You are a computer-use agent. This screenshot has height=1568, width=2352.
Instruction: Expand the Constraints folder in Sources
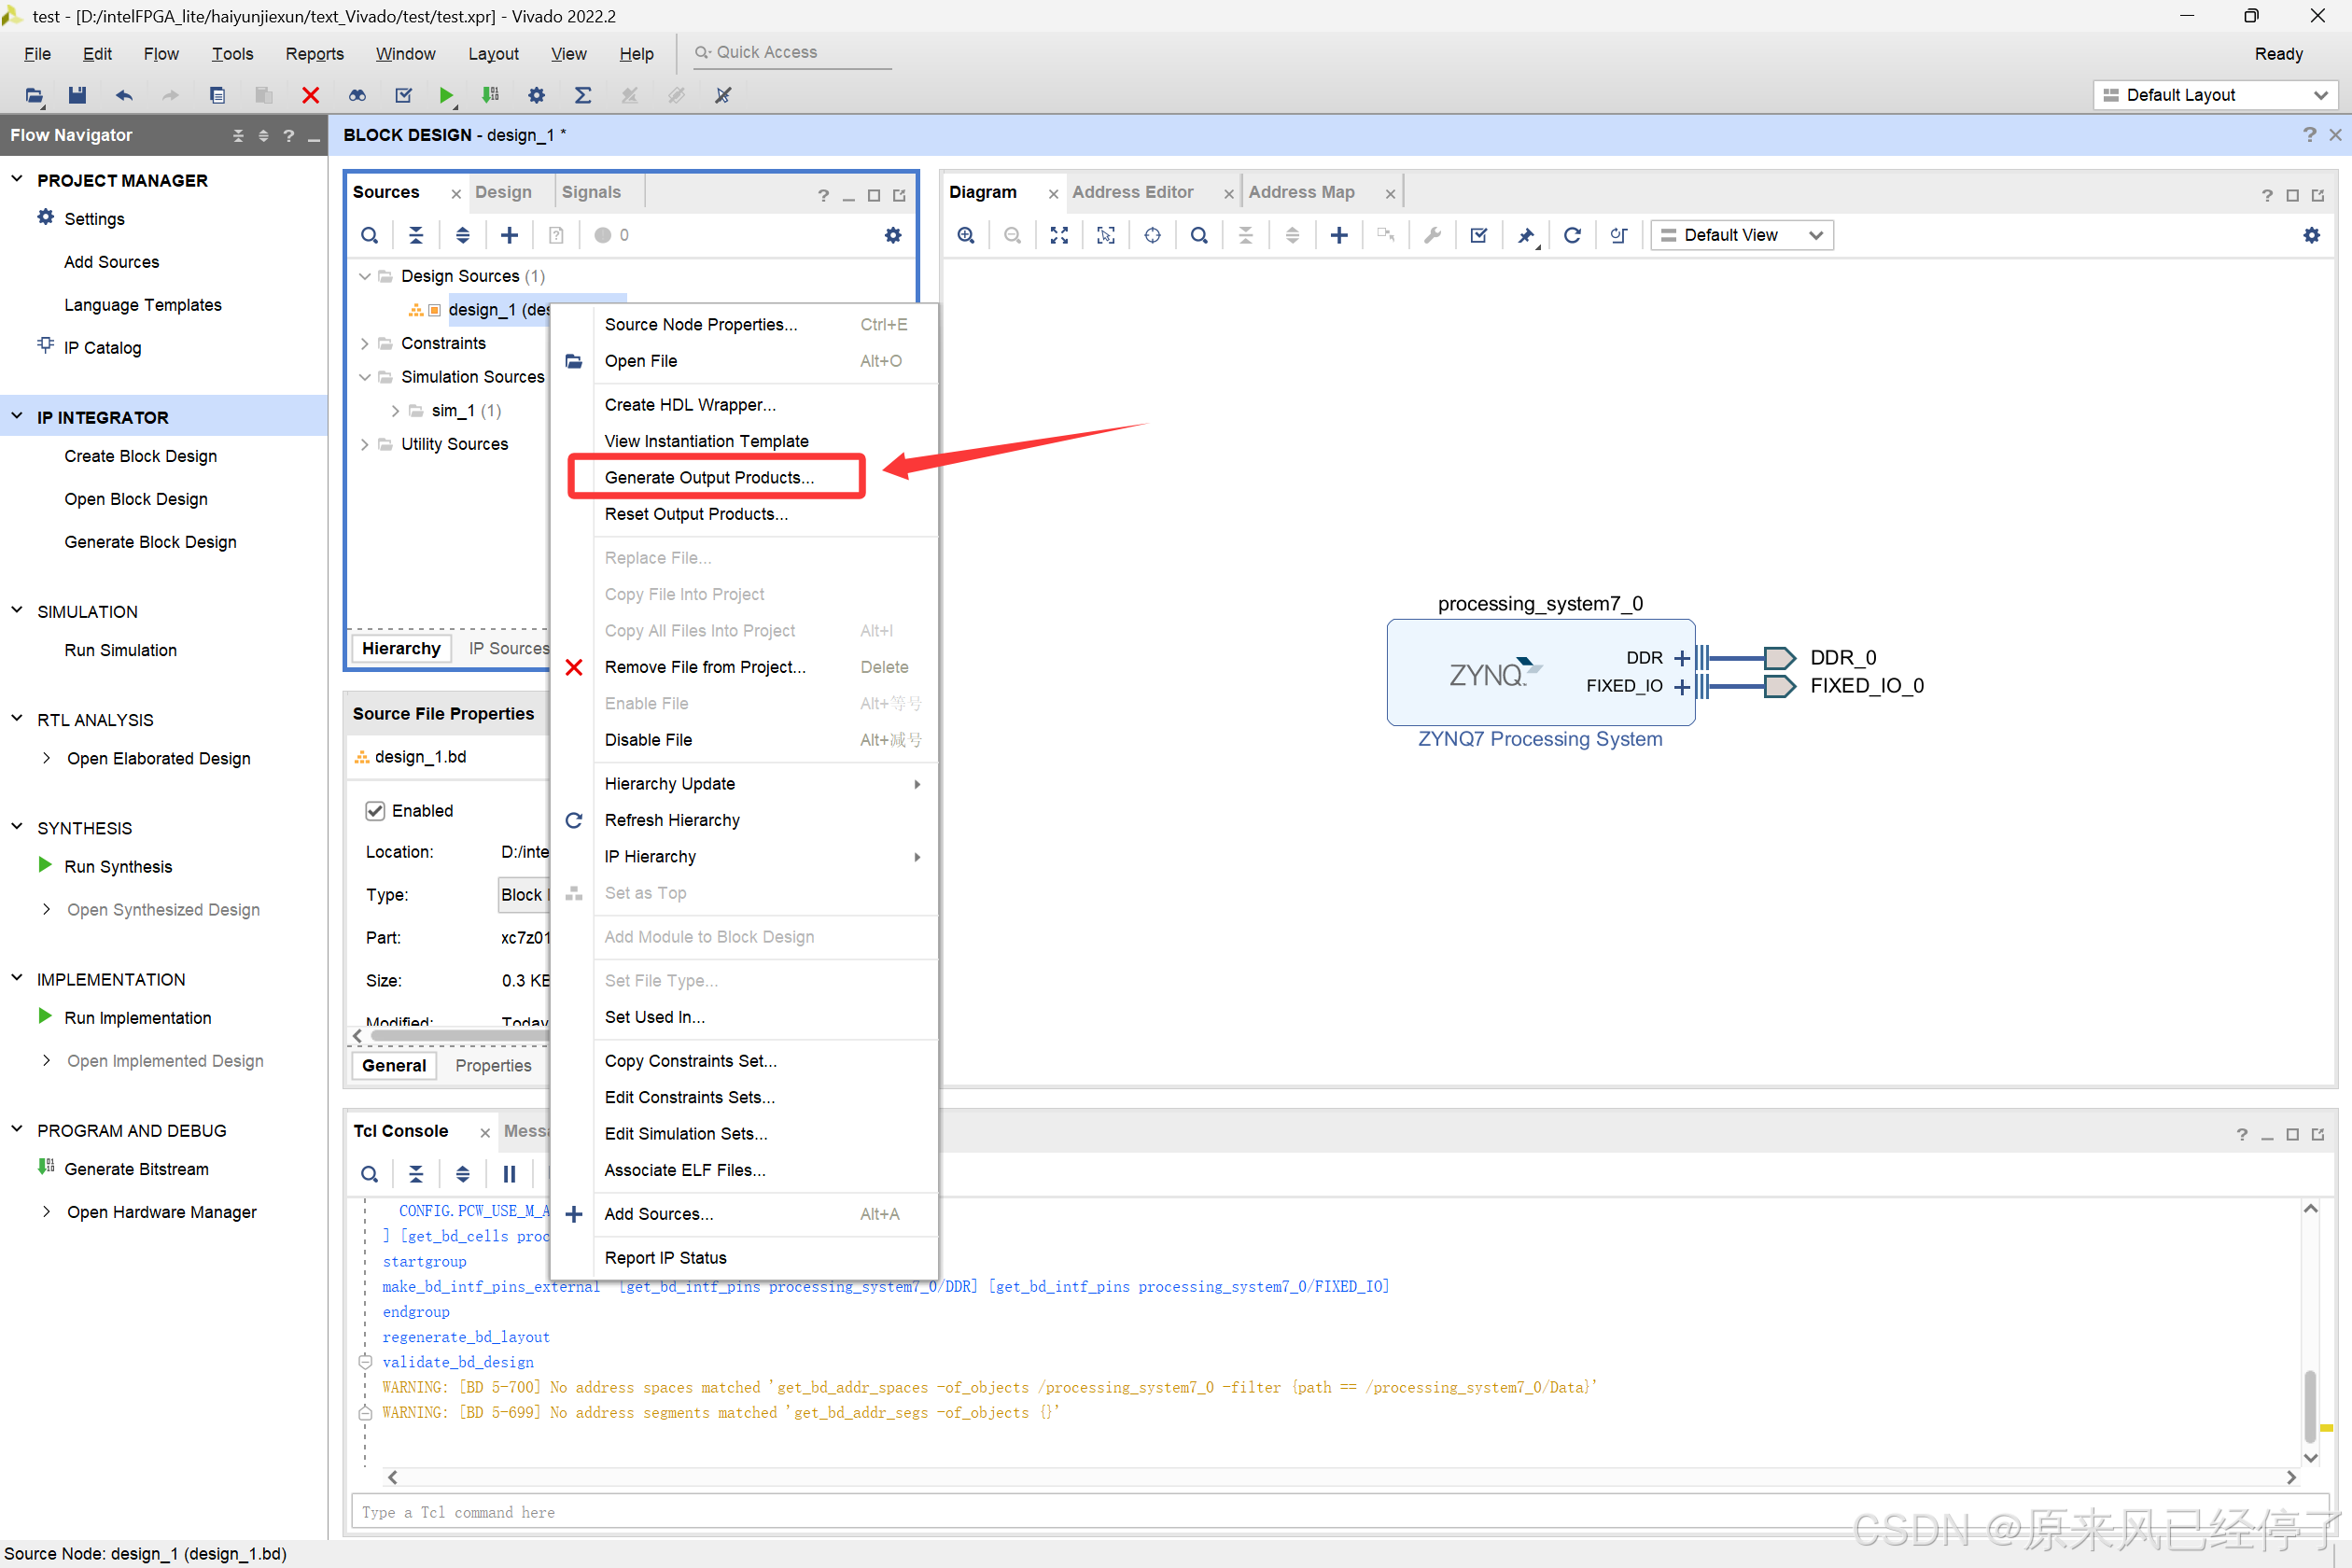[x=364, y=343]
